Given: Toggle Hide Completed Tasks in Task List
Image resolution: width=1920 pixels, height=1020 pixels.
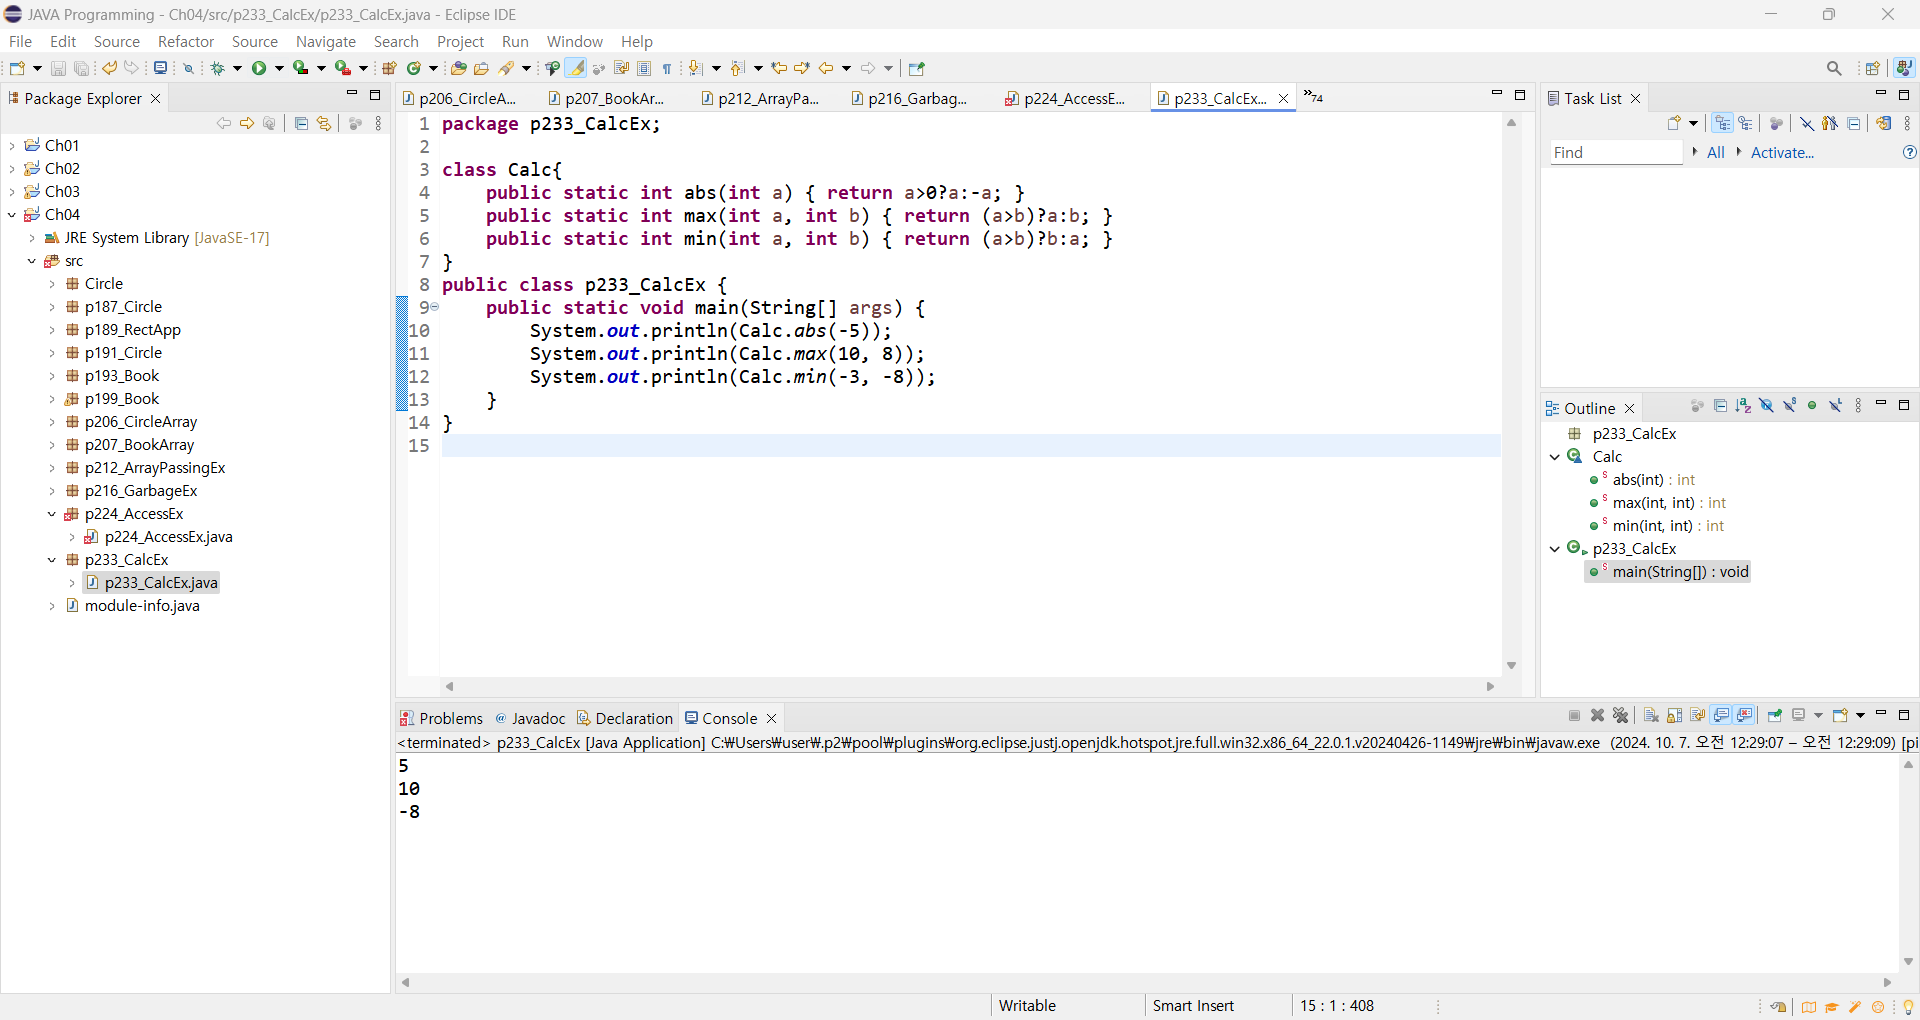Looking at the screenshot, I should point(1807,123).
